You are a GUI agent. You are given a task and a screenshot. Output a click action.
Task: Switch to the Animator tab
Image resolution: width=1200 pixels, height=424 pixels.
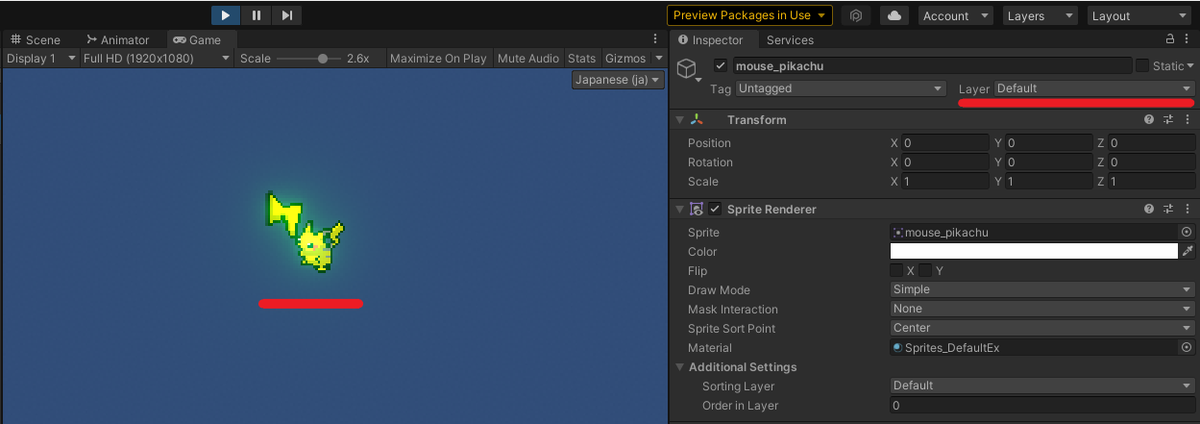pyautogui.click(x=116, y=40)
